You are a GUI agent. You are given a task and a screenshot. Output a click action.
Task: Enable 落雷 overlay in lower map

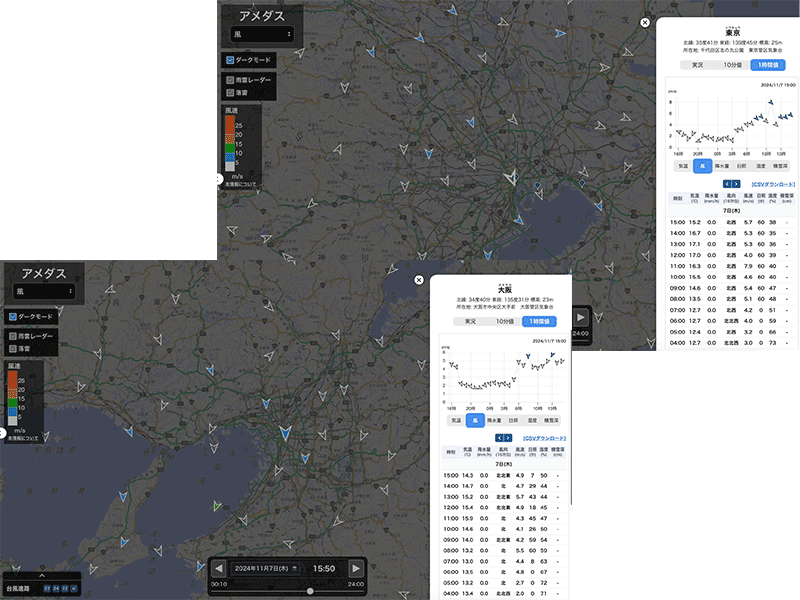[x=13, y=347]
